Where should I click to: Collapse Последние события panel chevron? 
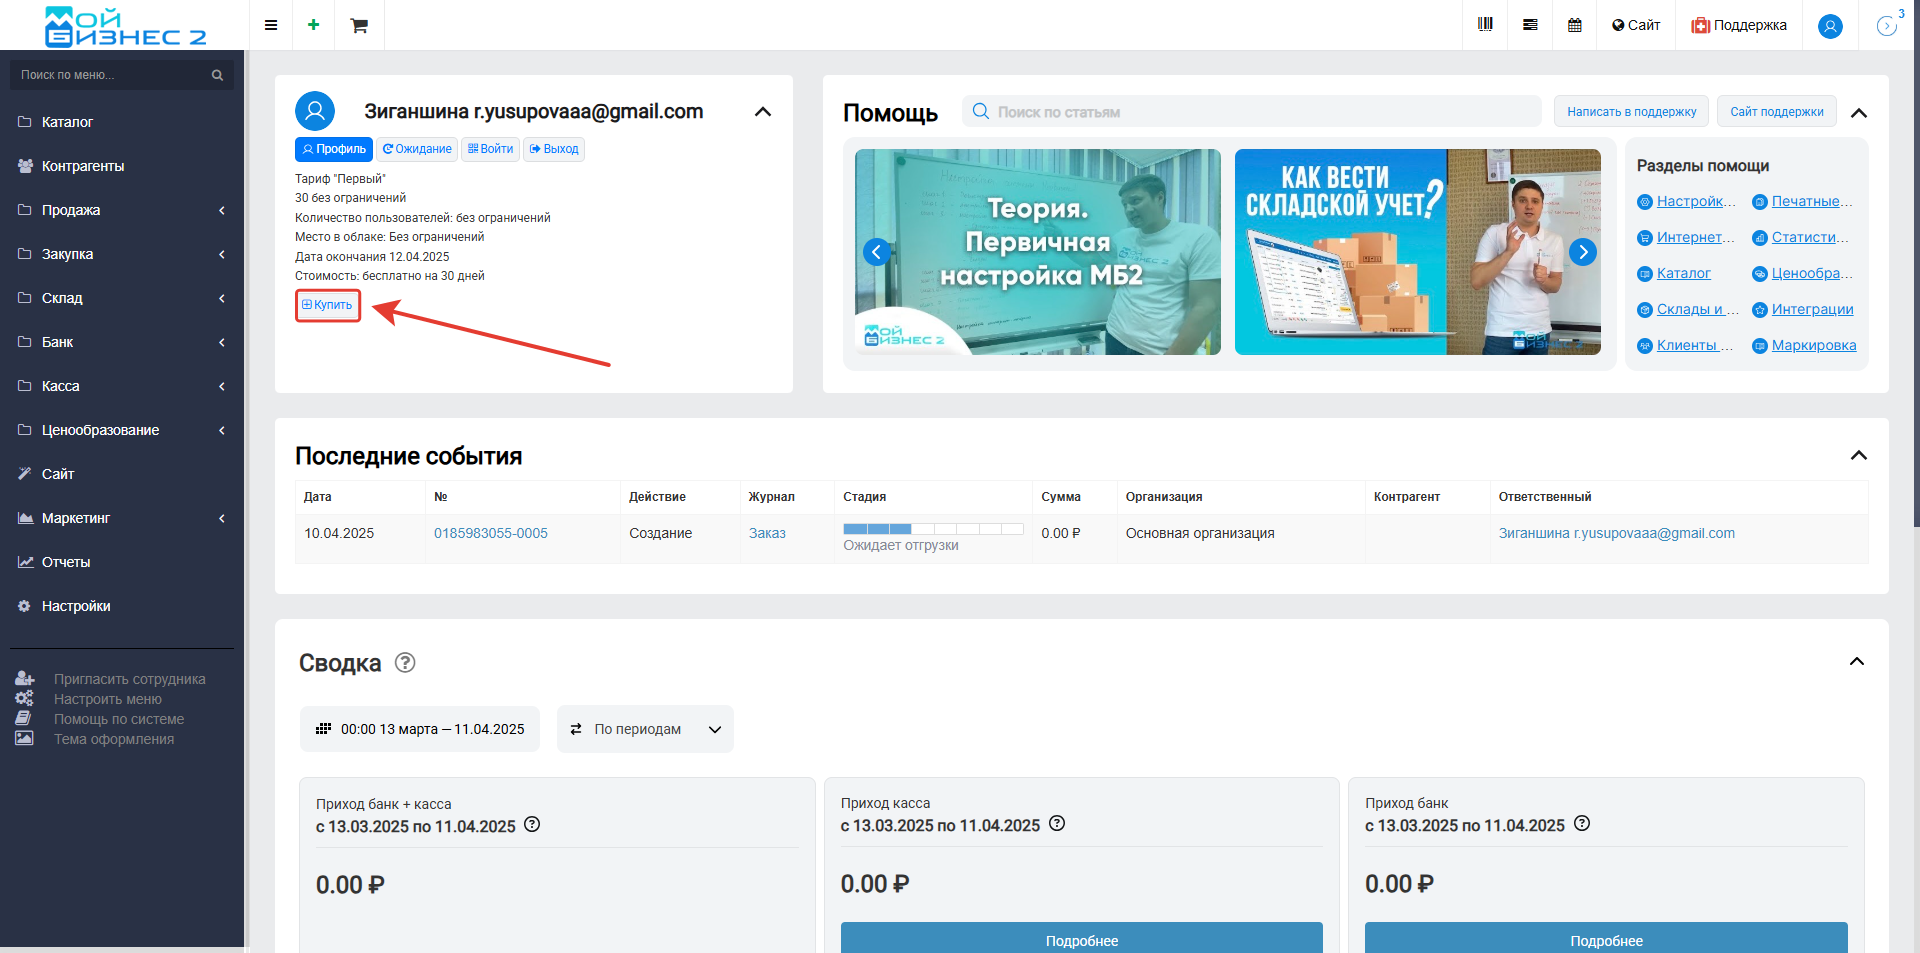point(1859,455)
